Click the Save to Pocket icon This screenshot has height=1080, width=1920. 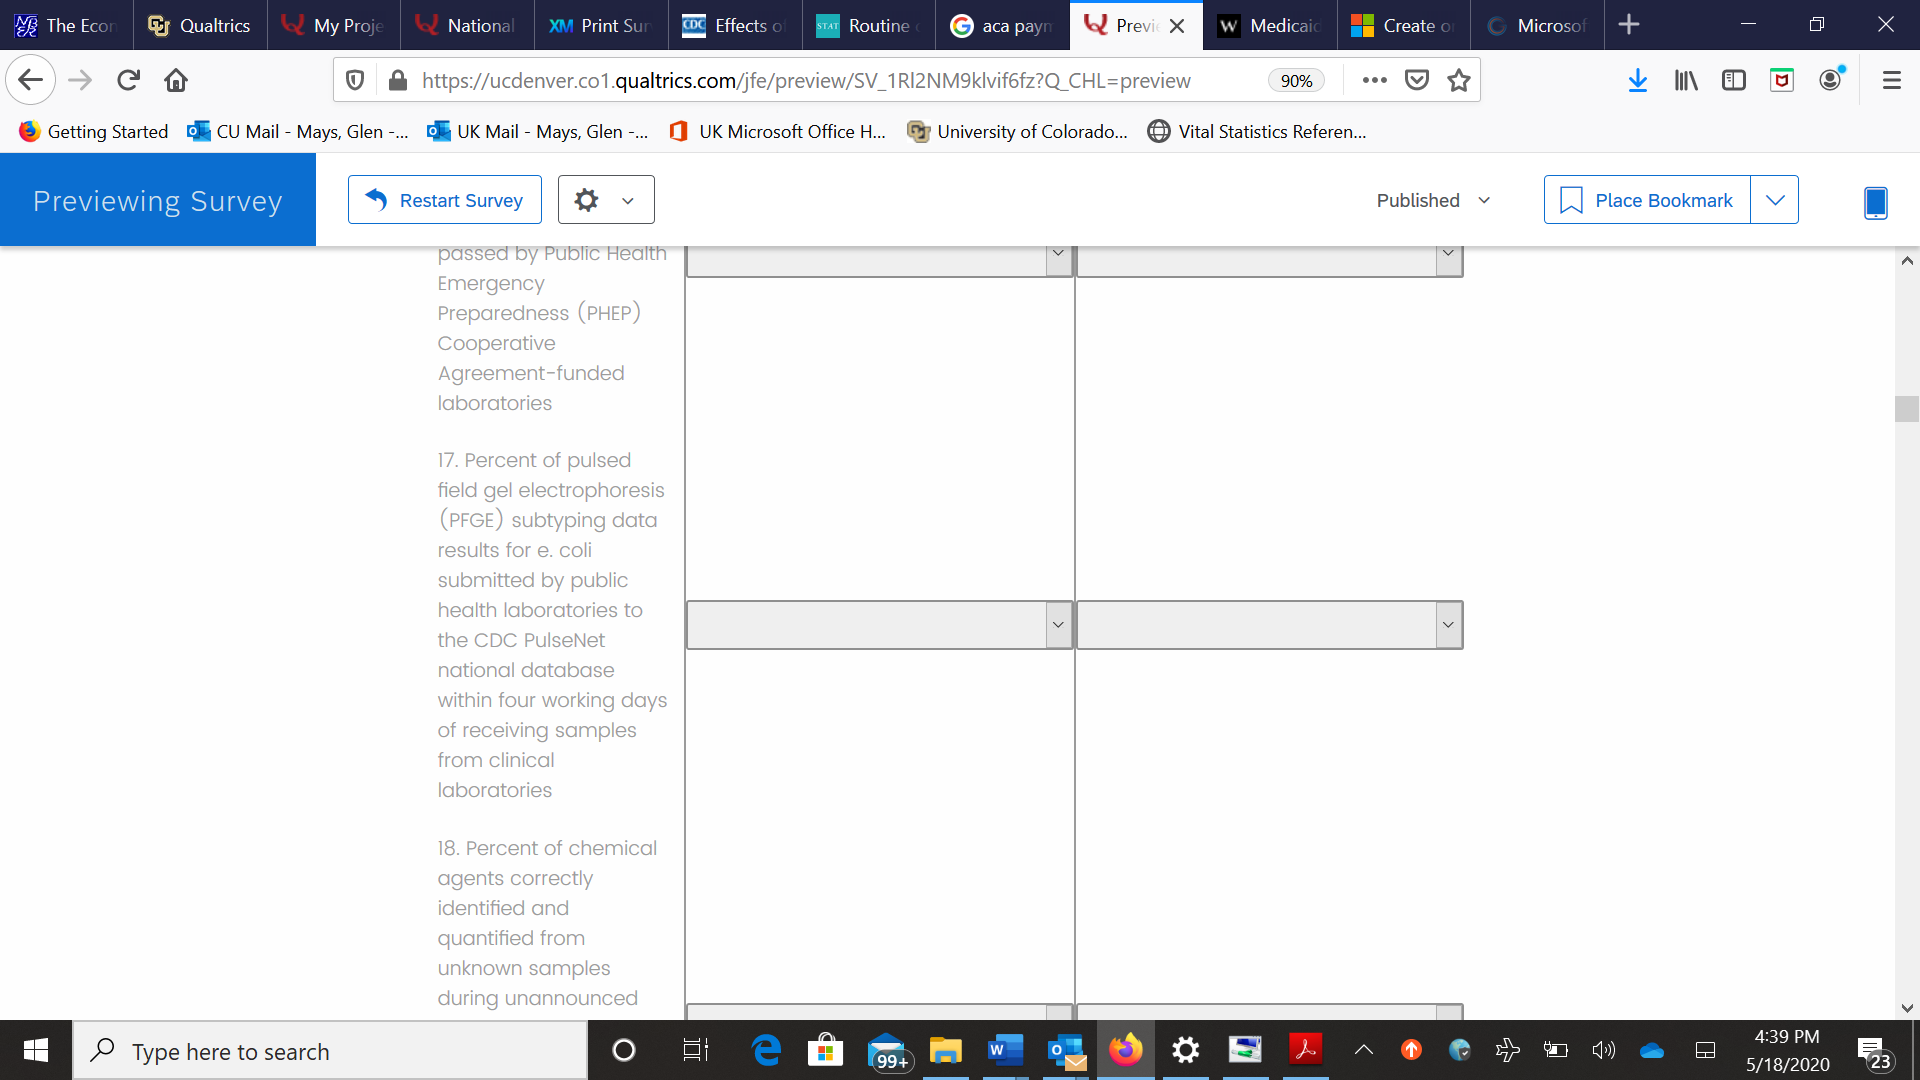[x=1417, y=80]
